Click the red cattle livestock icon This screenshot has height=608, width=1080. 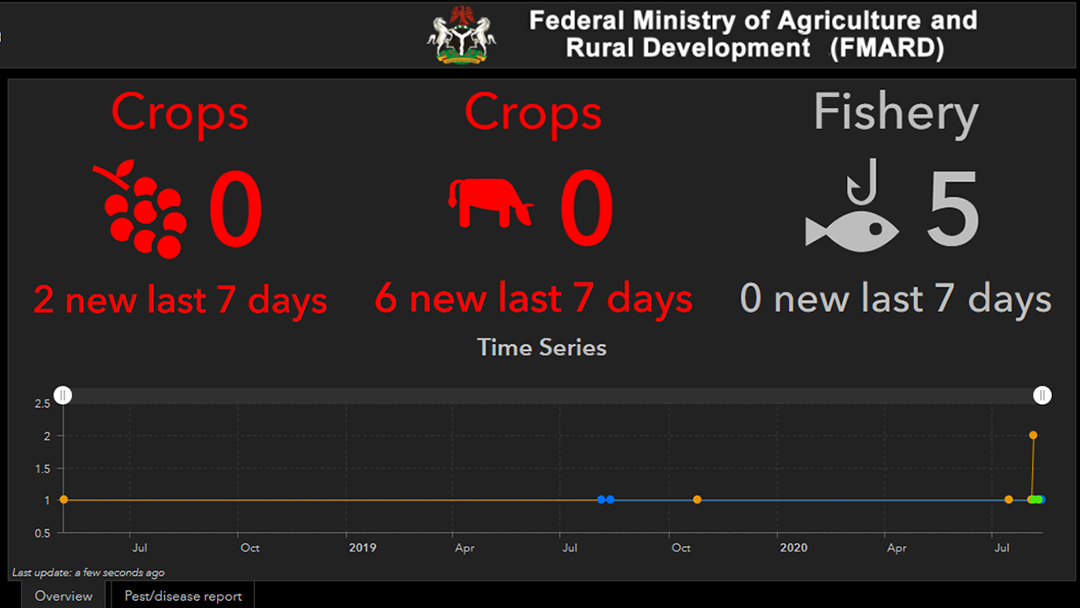click(x=490, y=202)
